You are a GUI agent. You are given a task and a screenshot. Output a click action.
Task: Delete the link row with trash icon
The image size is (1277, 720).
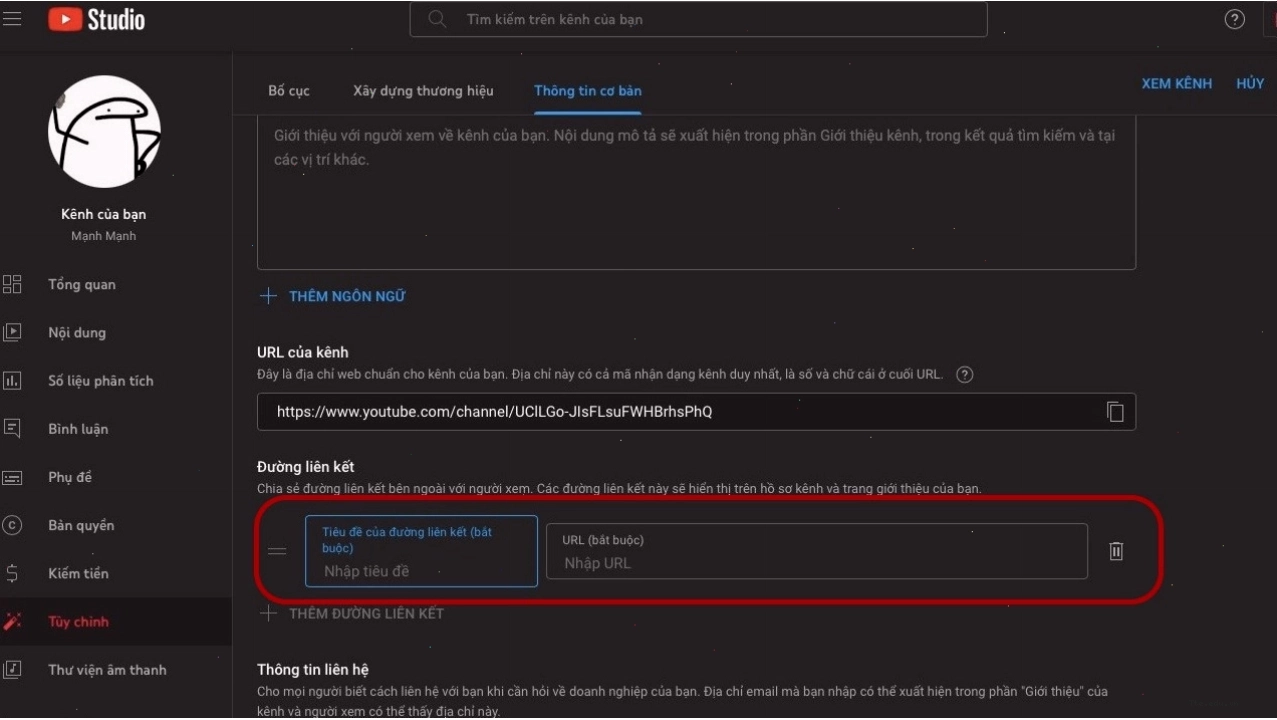(1116, 551)
